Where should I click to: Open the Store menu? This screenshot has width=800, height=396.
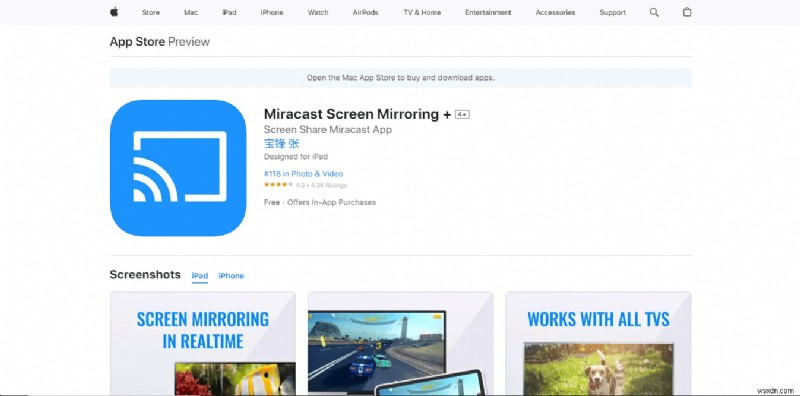coord(151,12)
